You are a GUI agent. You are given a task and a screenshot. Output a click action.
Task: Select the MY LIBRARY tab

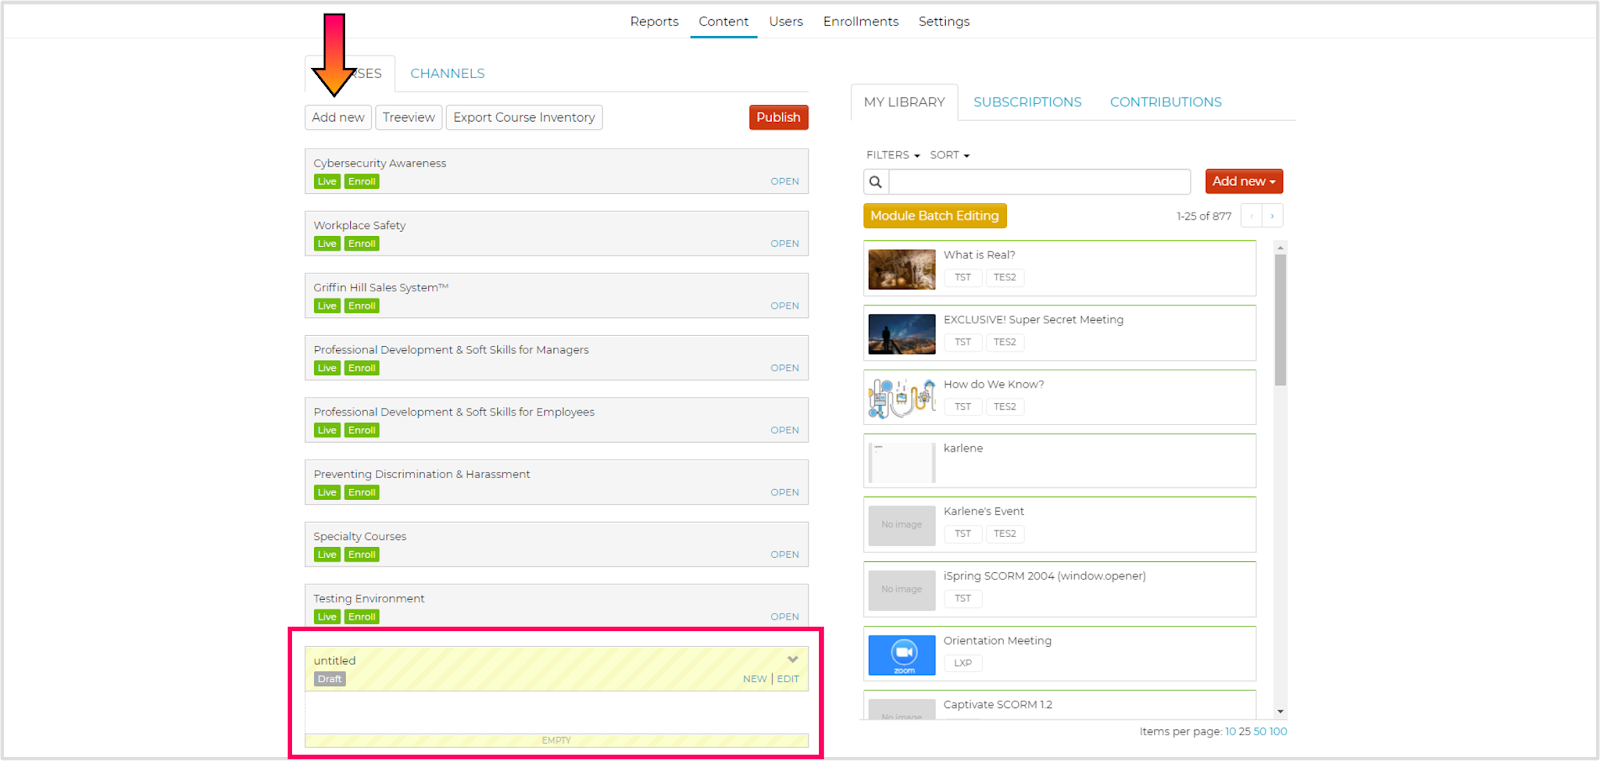904,102
